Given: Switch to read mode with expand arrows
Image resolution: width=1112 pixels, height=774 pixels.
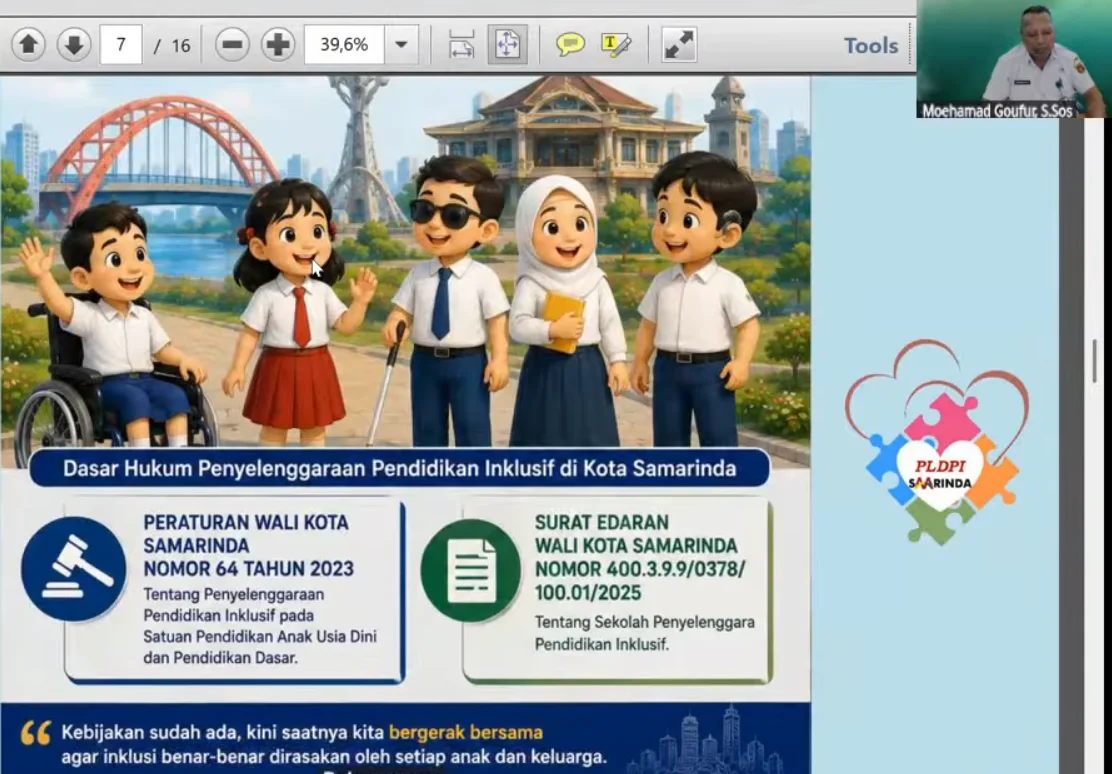Looking at the screenshot, I should [x=679, y=45].
